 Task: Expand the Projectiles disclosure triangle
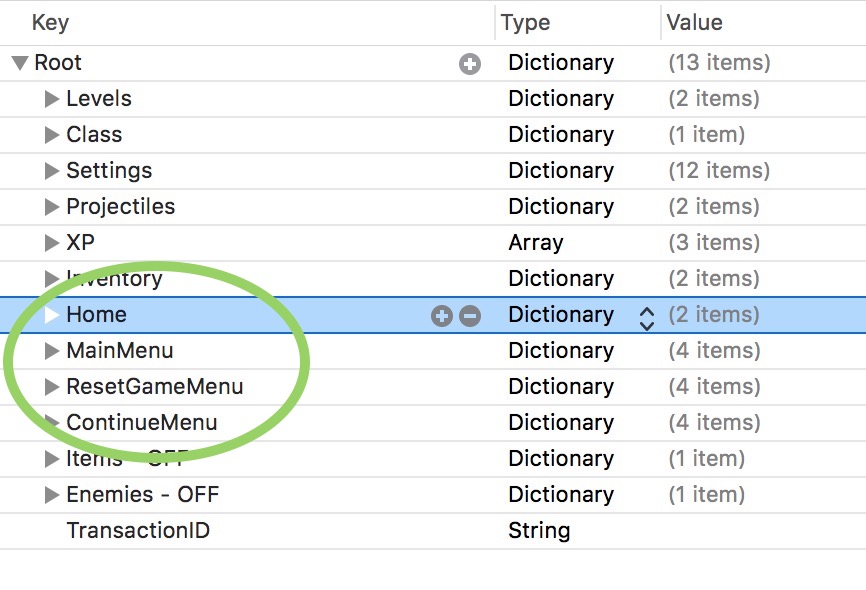[52, 207]
